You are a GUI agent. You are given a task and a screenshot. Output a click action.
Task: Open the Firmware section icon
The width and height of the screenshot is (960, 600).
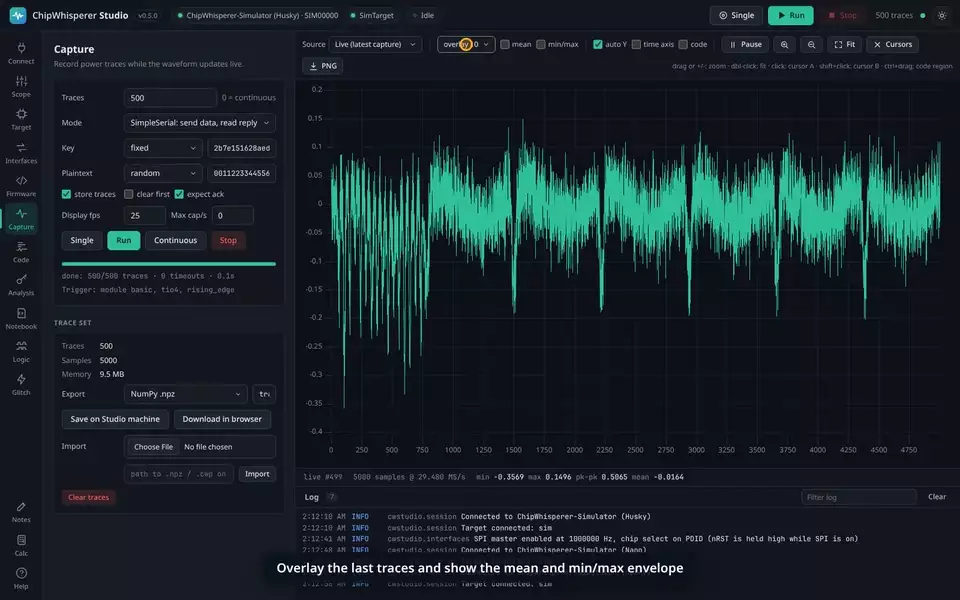tap(21, 186)
